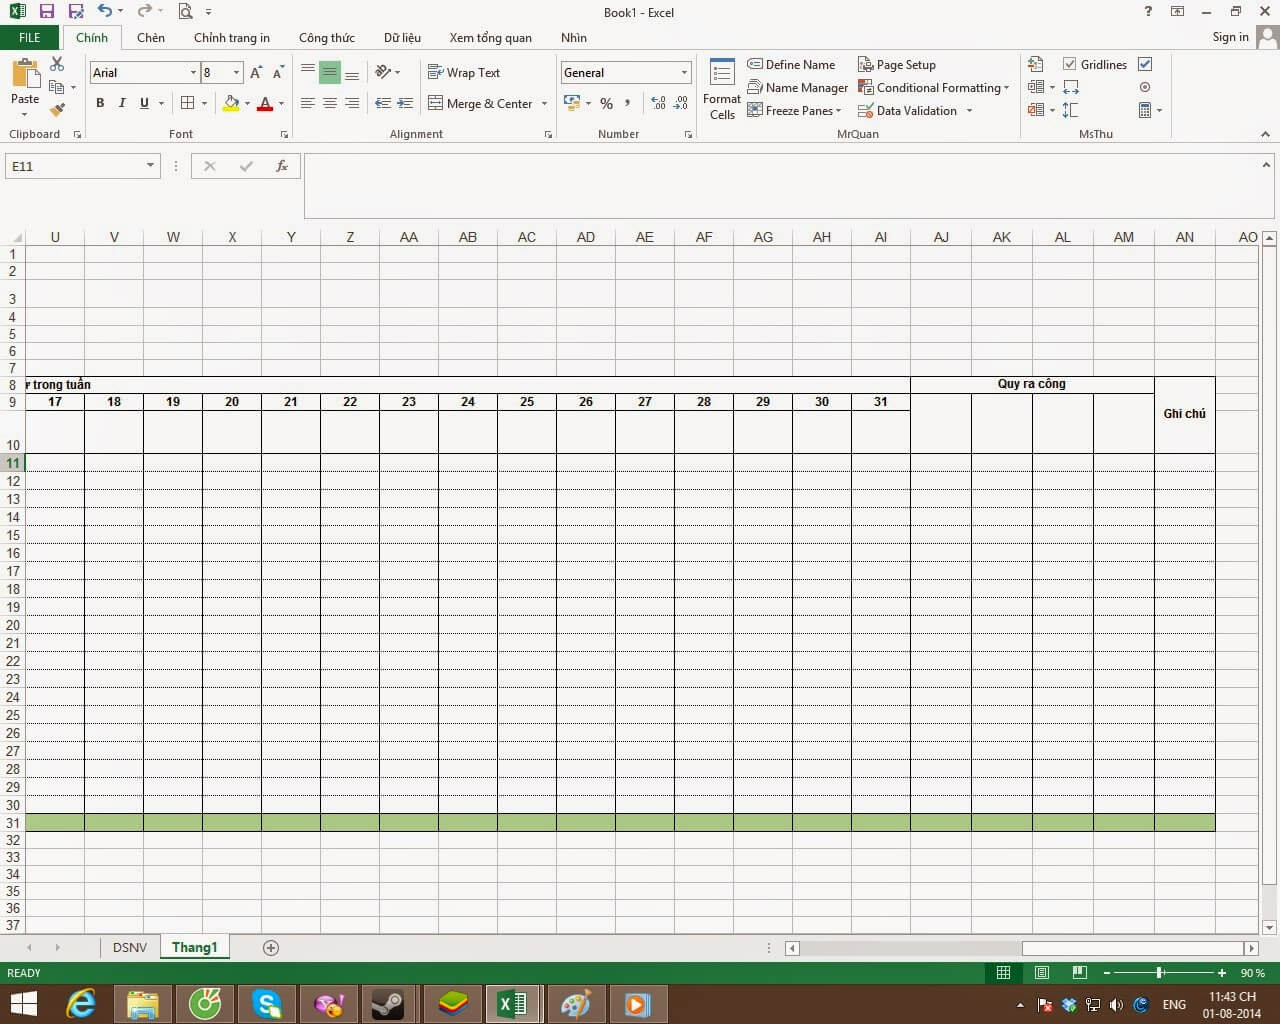Apply bold formatting to the selection
The width and height of the screenshot is (1280, 1024).
pyautogui.click(x=100, y=103)
